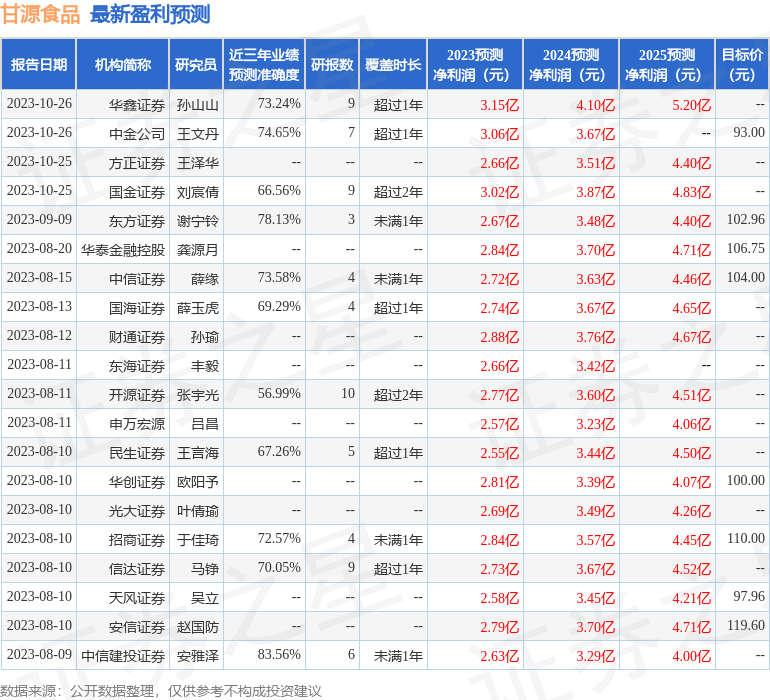Click the 研究员 column header

pyautogui.click(x=196, y=64)
